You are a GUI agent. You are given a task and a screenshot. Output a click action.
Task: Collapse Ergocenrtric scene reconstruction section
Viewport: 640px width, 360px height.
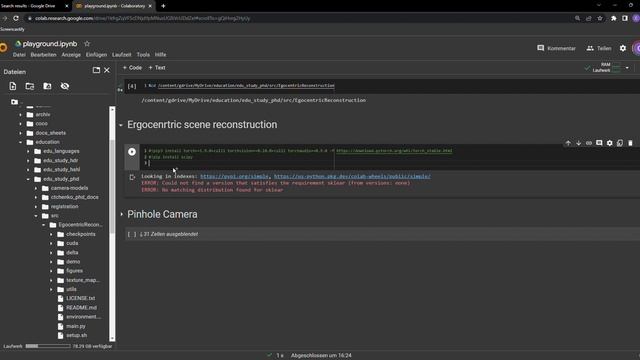coord(121,125)
